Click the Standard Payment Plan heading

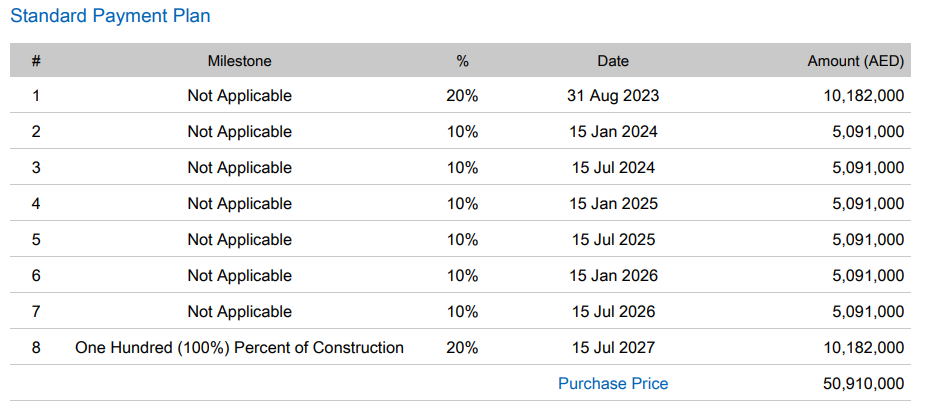[x=110, y=17]
